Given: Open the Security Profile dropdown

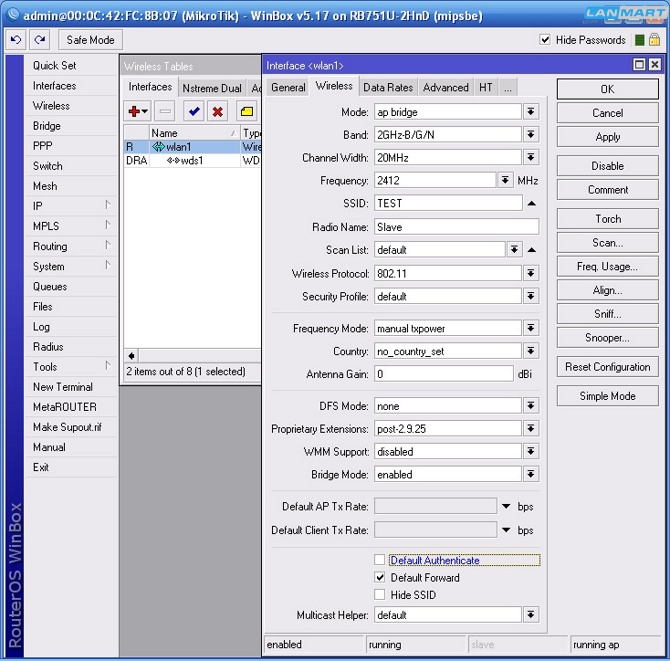Looking at the screenshot, I should pyautogui.click(x=530, y=297).
